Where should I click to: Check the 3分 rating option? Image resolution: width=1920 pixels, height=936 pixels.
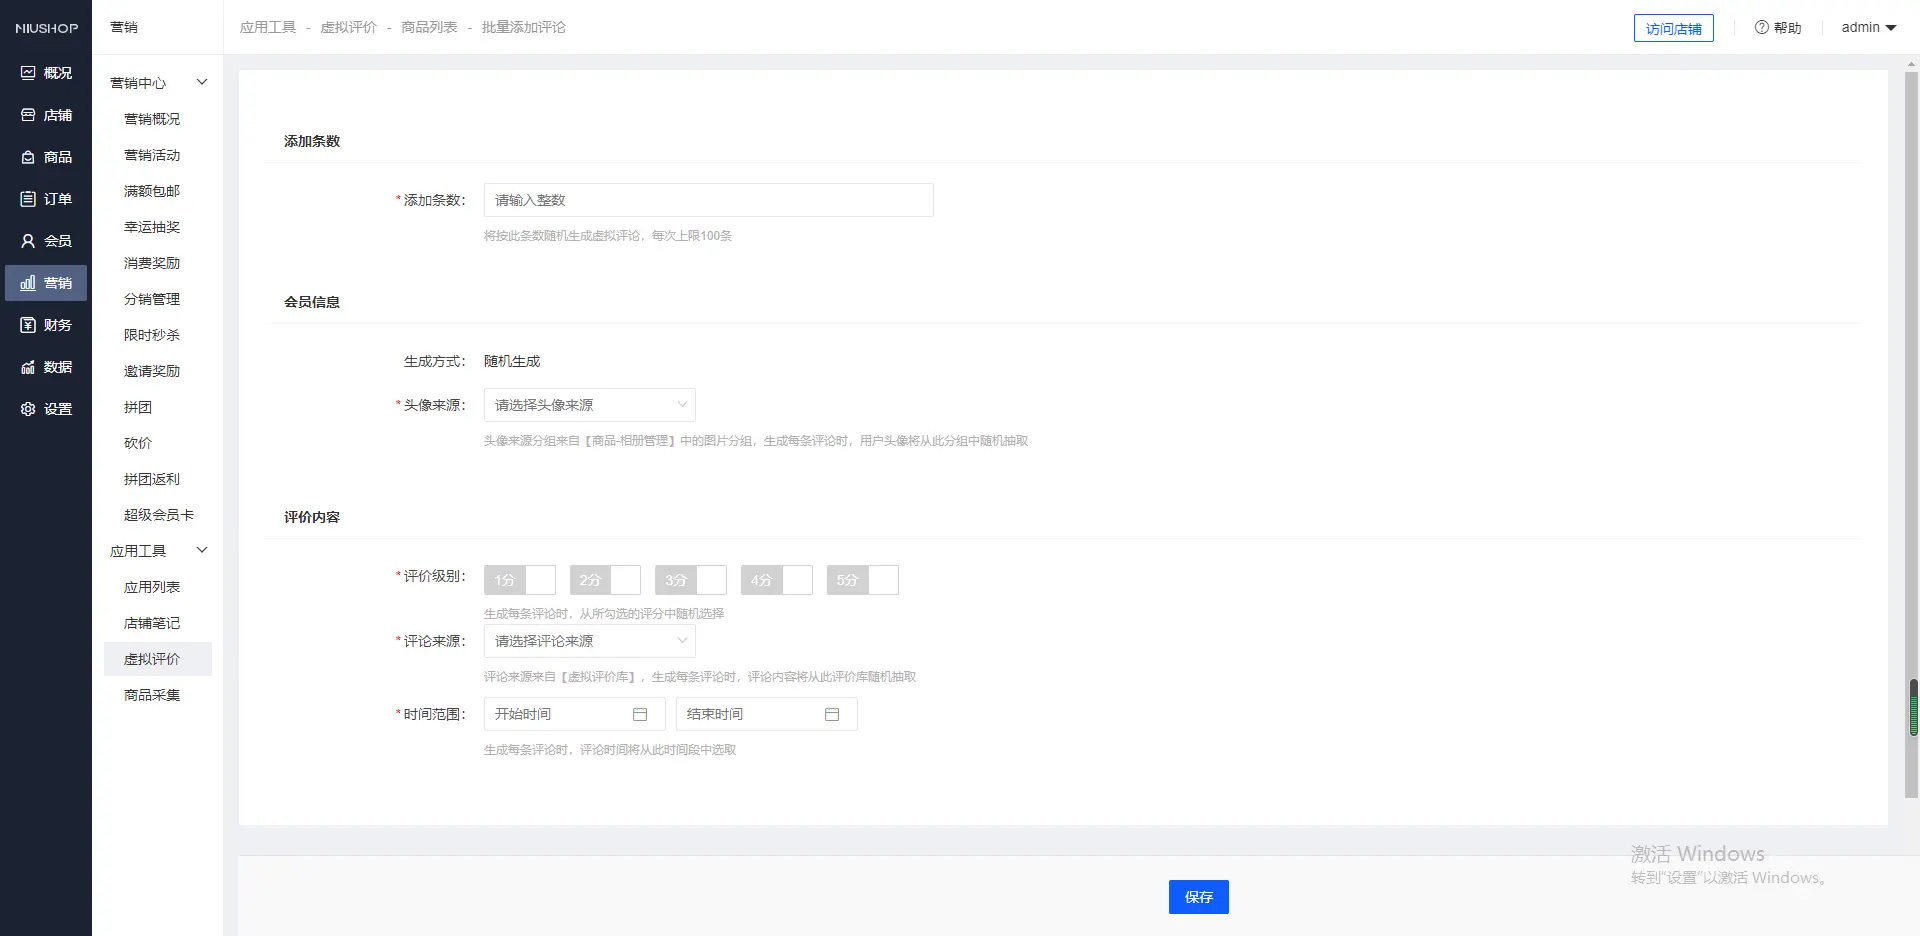pyautogui.click(x=711, y=580)
